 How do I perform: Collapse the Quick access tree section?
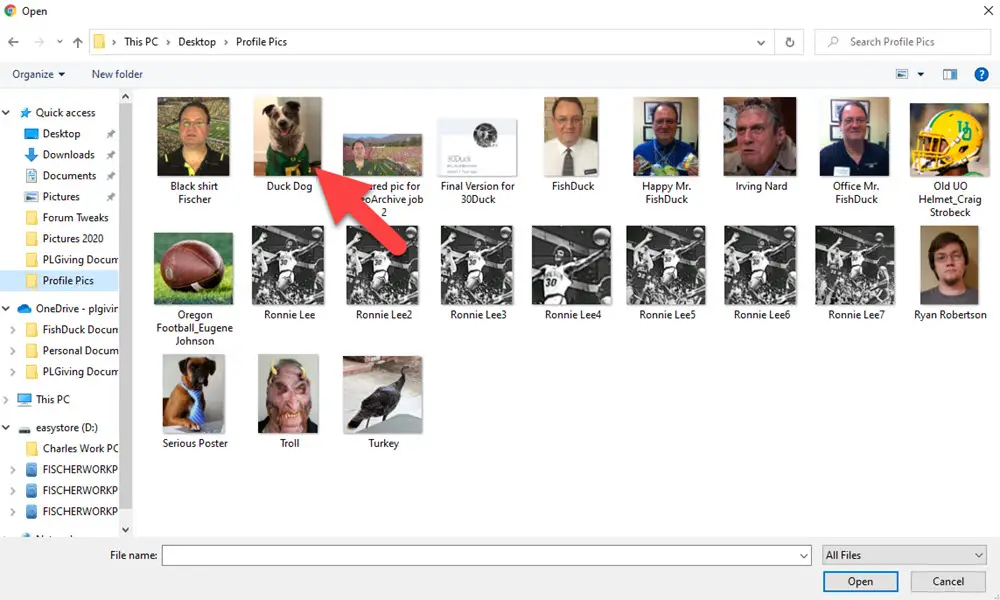point(8,113)
